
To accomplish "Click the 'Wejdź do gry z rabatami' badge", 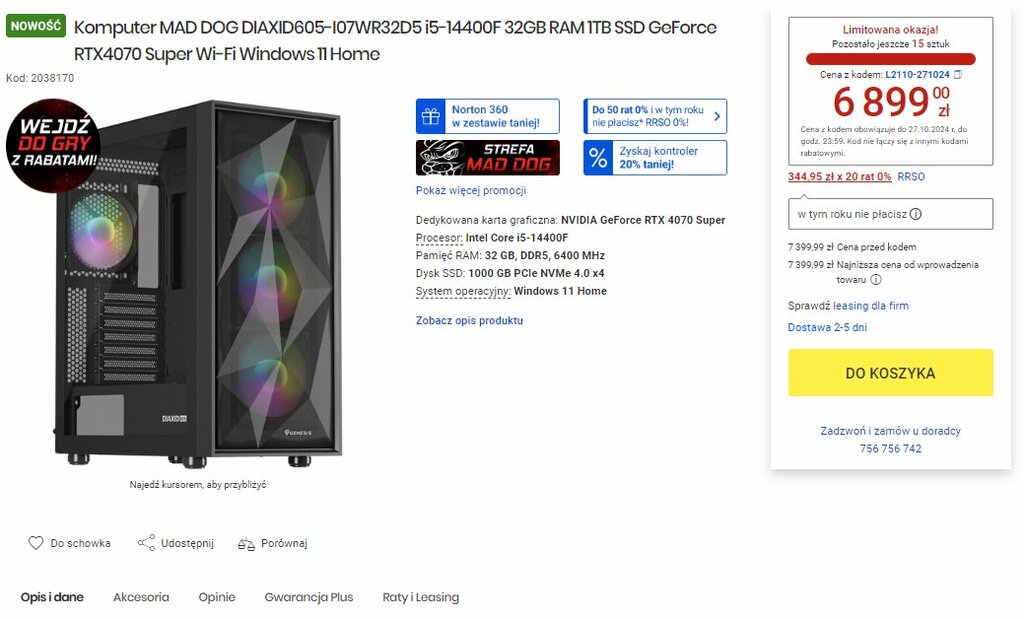I will pos(53,146).
